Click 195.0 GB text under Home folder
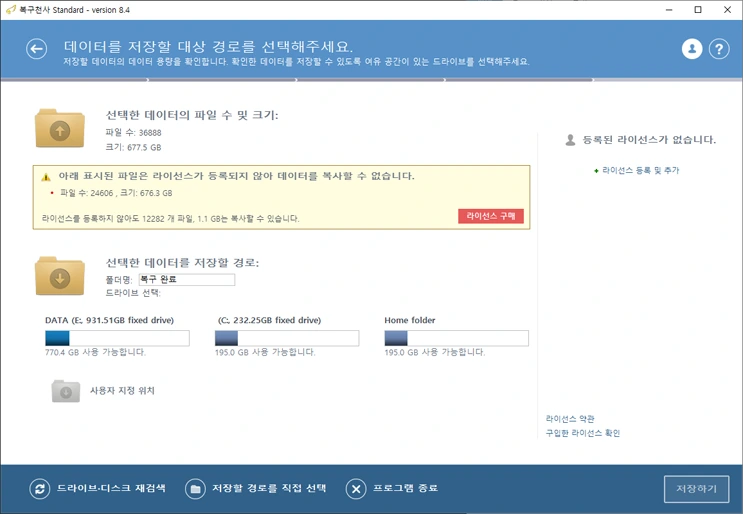The height and width of the screenshot is (514, 743). click(435, 352)
